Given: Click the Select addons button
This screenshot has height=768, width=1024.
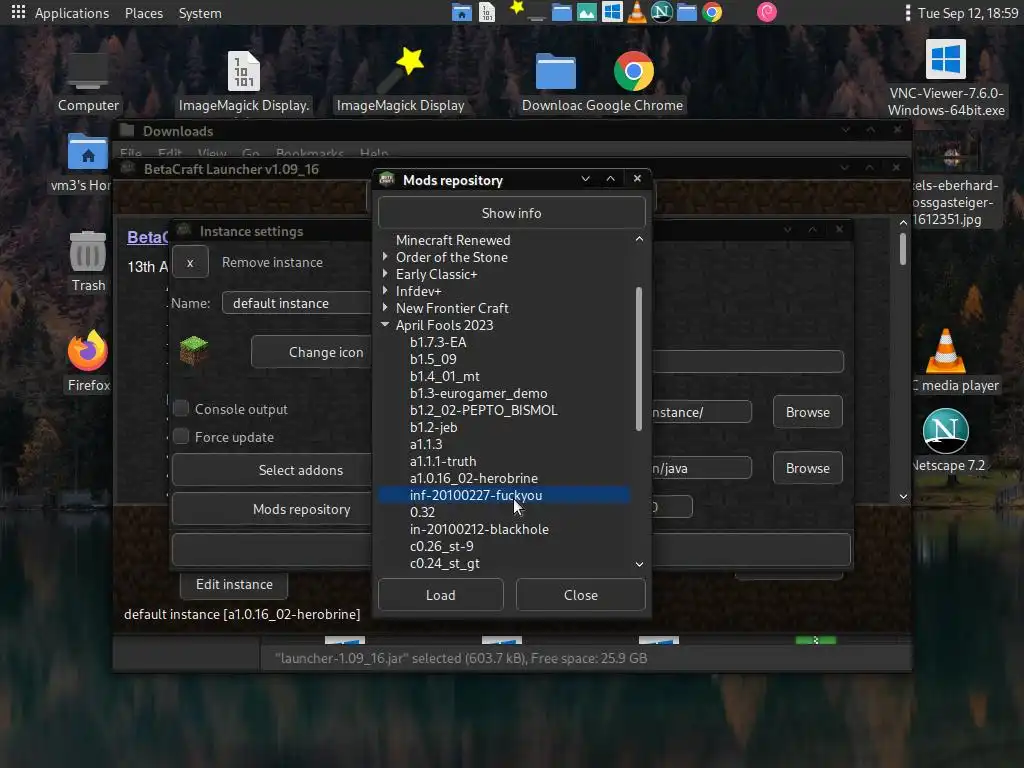Looking at the screenshot, I should 272,470.
